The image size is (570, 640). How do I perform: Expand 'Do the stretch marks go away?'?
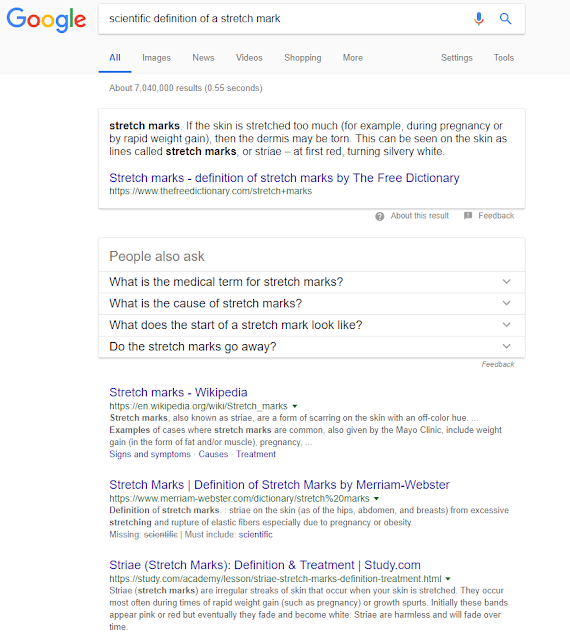312,347
